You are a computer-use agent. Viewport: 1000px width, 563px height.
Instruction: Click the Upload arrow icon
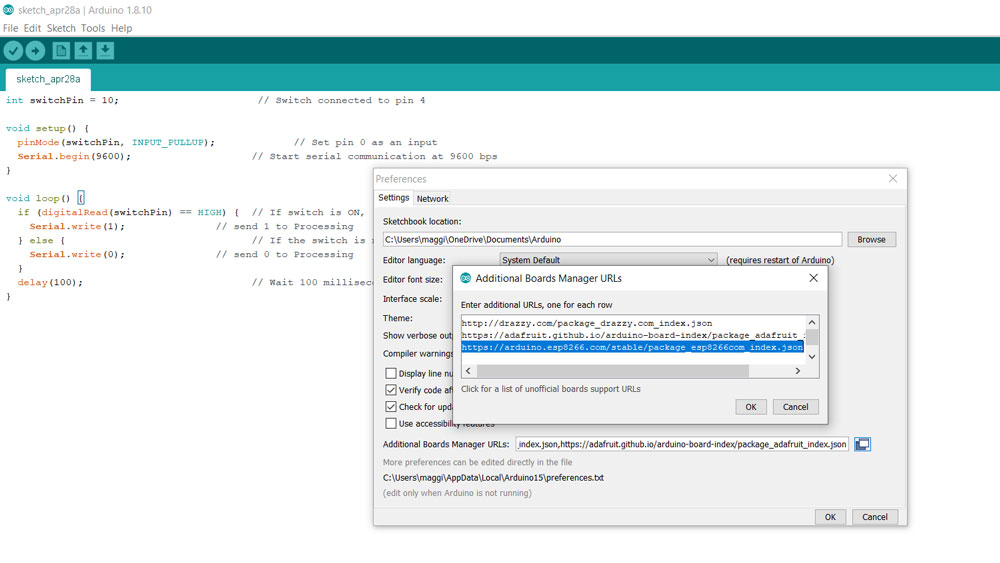35,50
